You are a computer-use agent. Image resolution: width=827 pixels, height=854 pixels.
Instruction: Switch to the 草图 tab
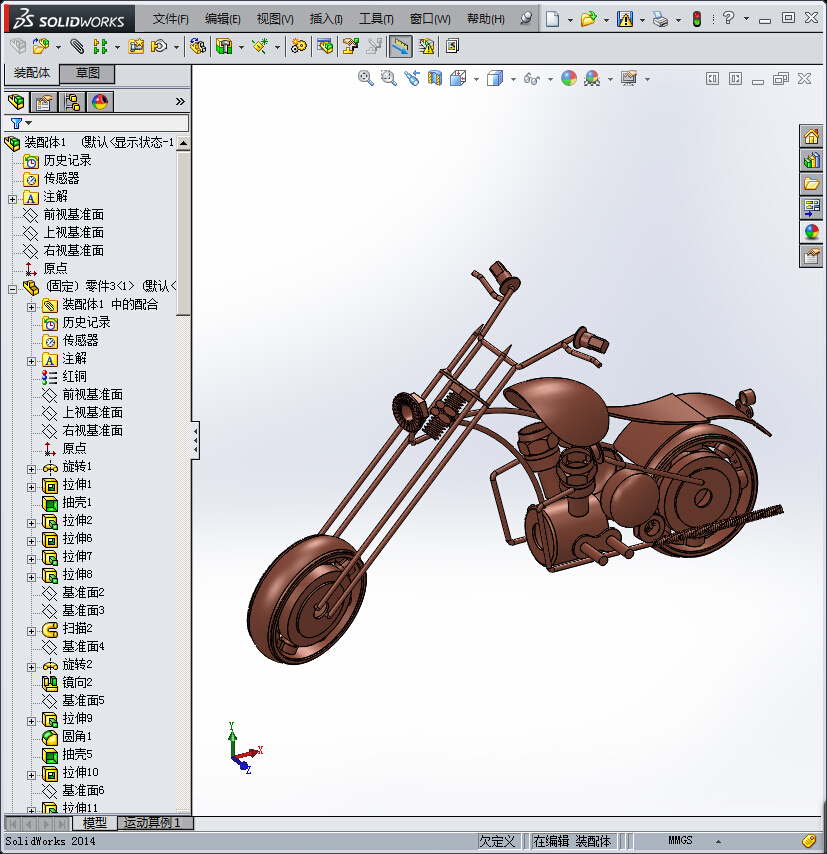[87, 73]
